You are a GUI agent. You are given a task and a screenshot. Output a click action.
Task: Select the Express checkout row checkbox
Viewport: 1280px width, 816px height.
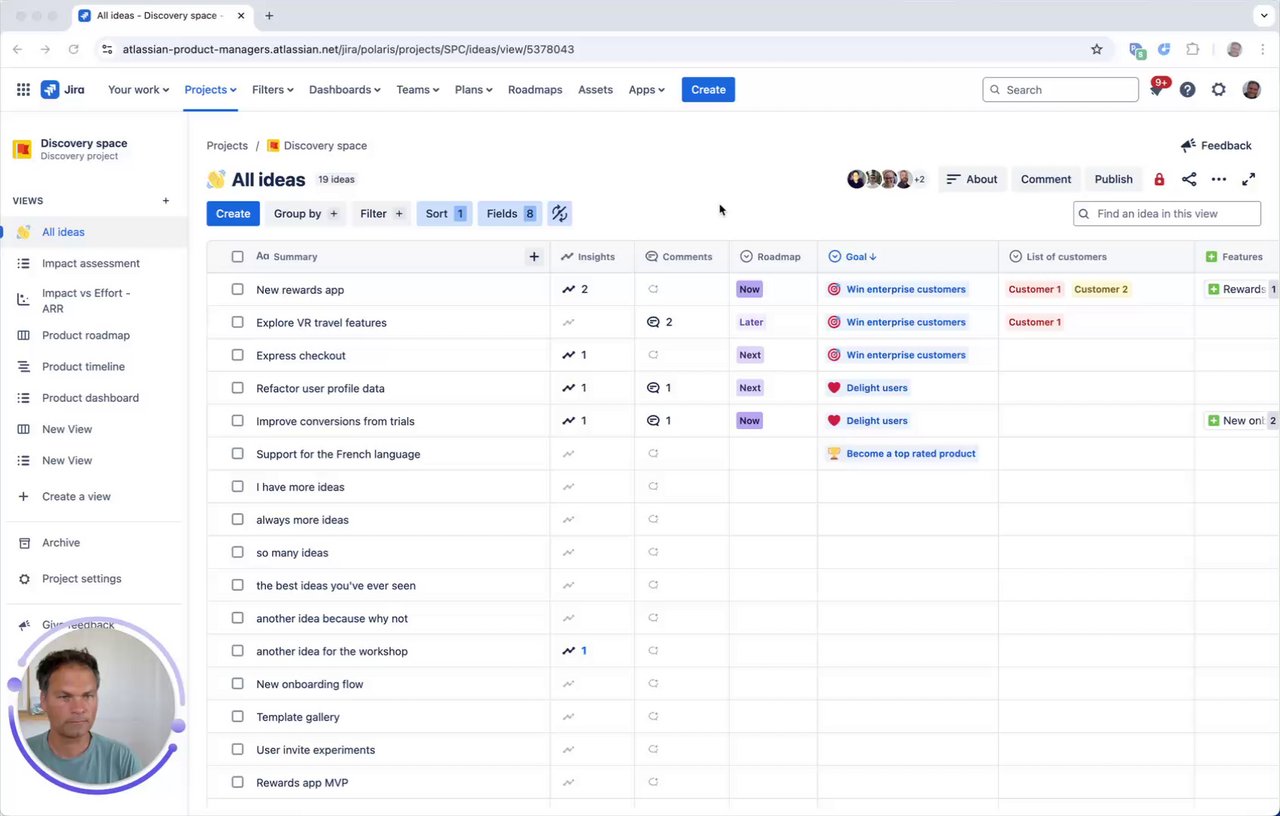point(237,355)
